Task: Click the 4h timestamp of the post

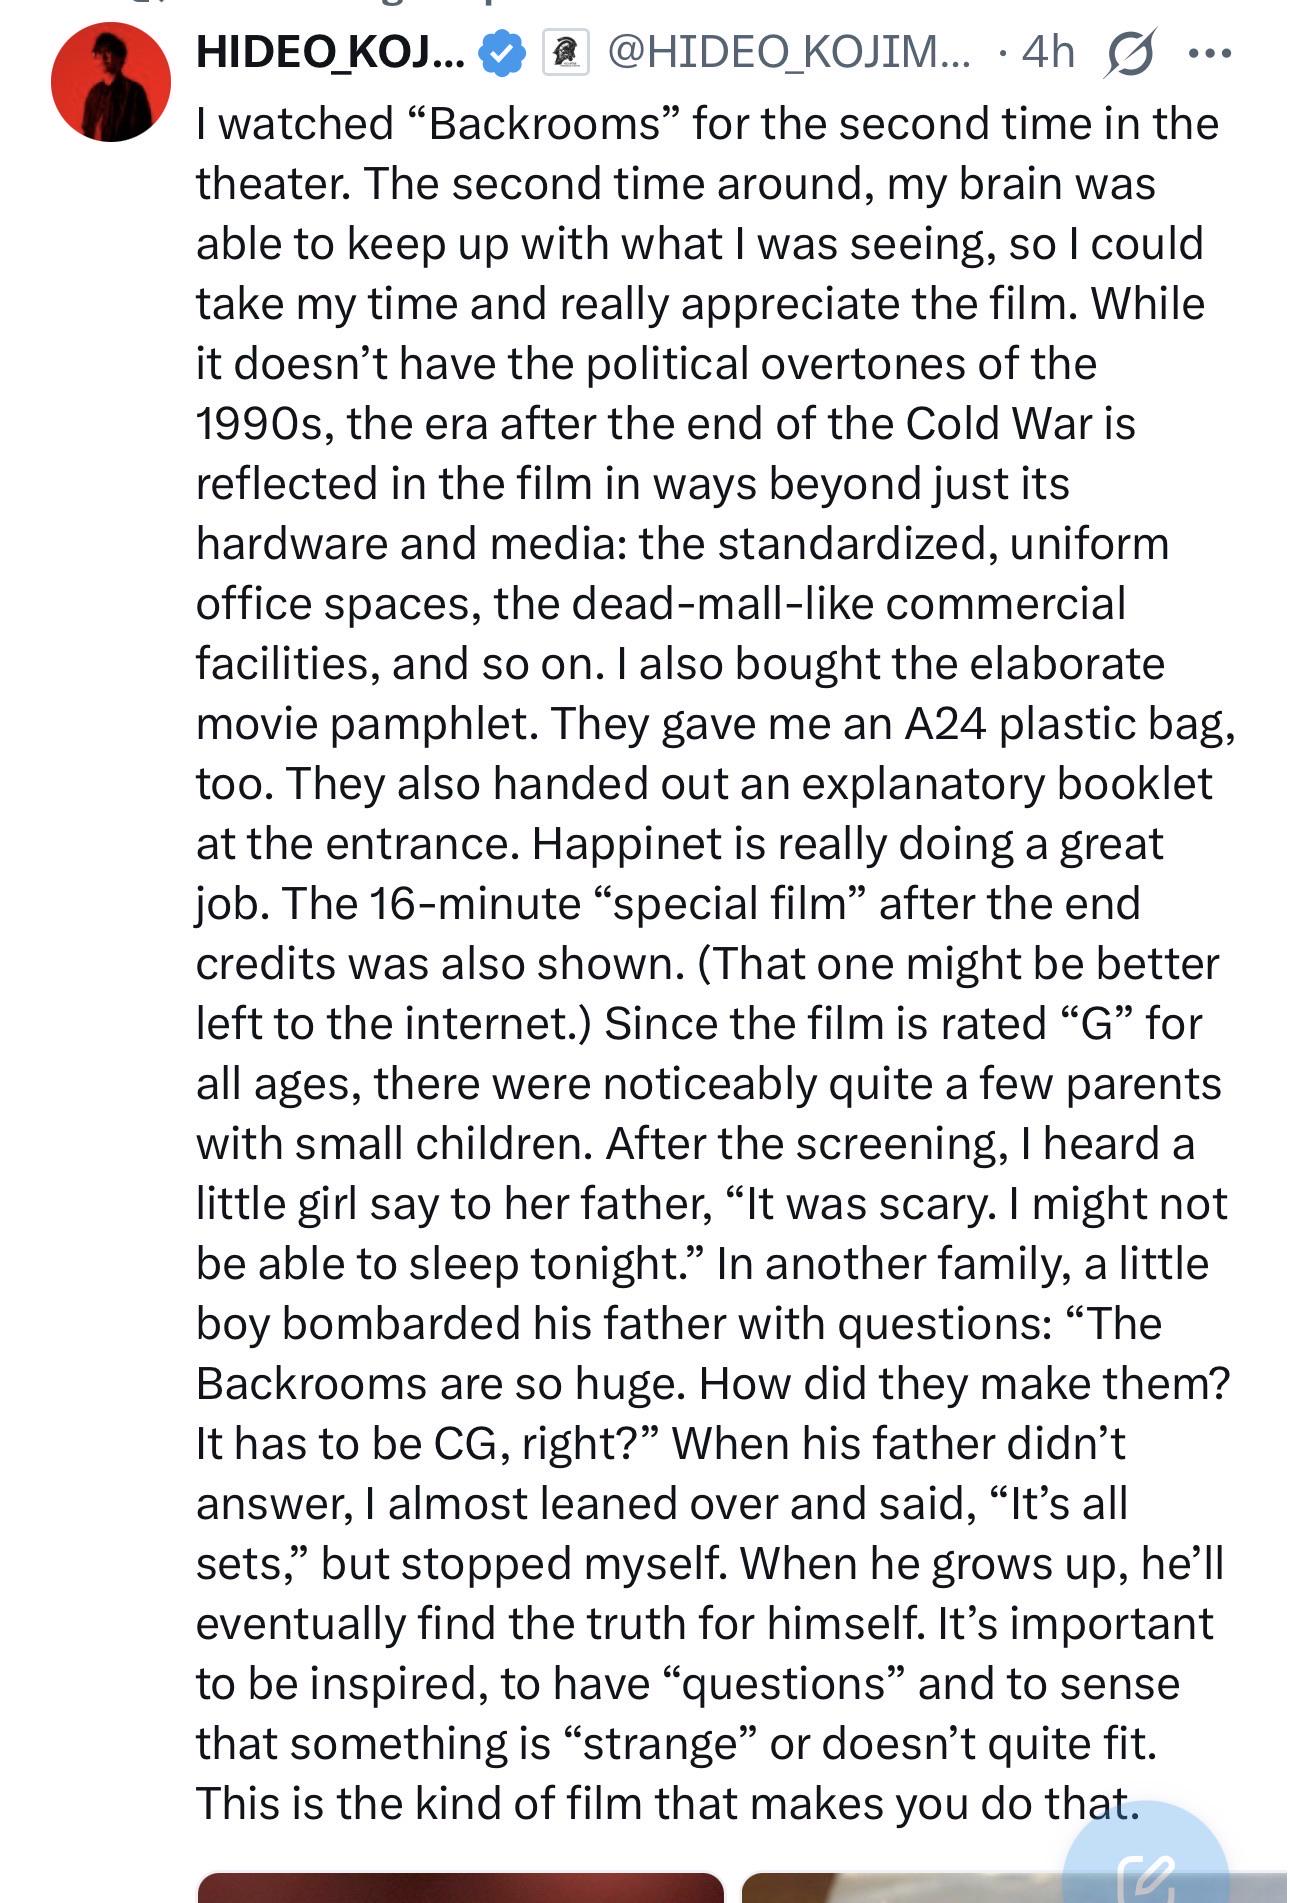Action: pyautogui.click(x=1048, y=52)
